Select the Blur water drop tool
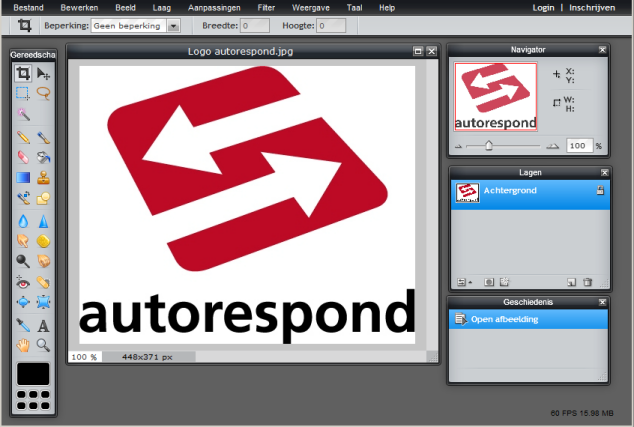634x427 pixels. [23, 221]
